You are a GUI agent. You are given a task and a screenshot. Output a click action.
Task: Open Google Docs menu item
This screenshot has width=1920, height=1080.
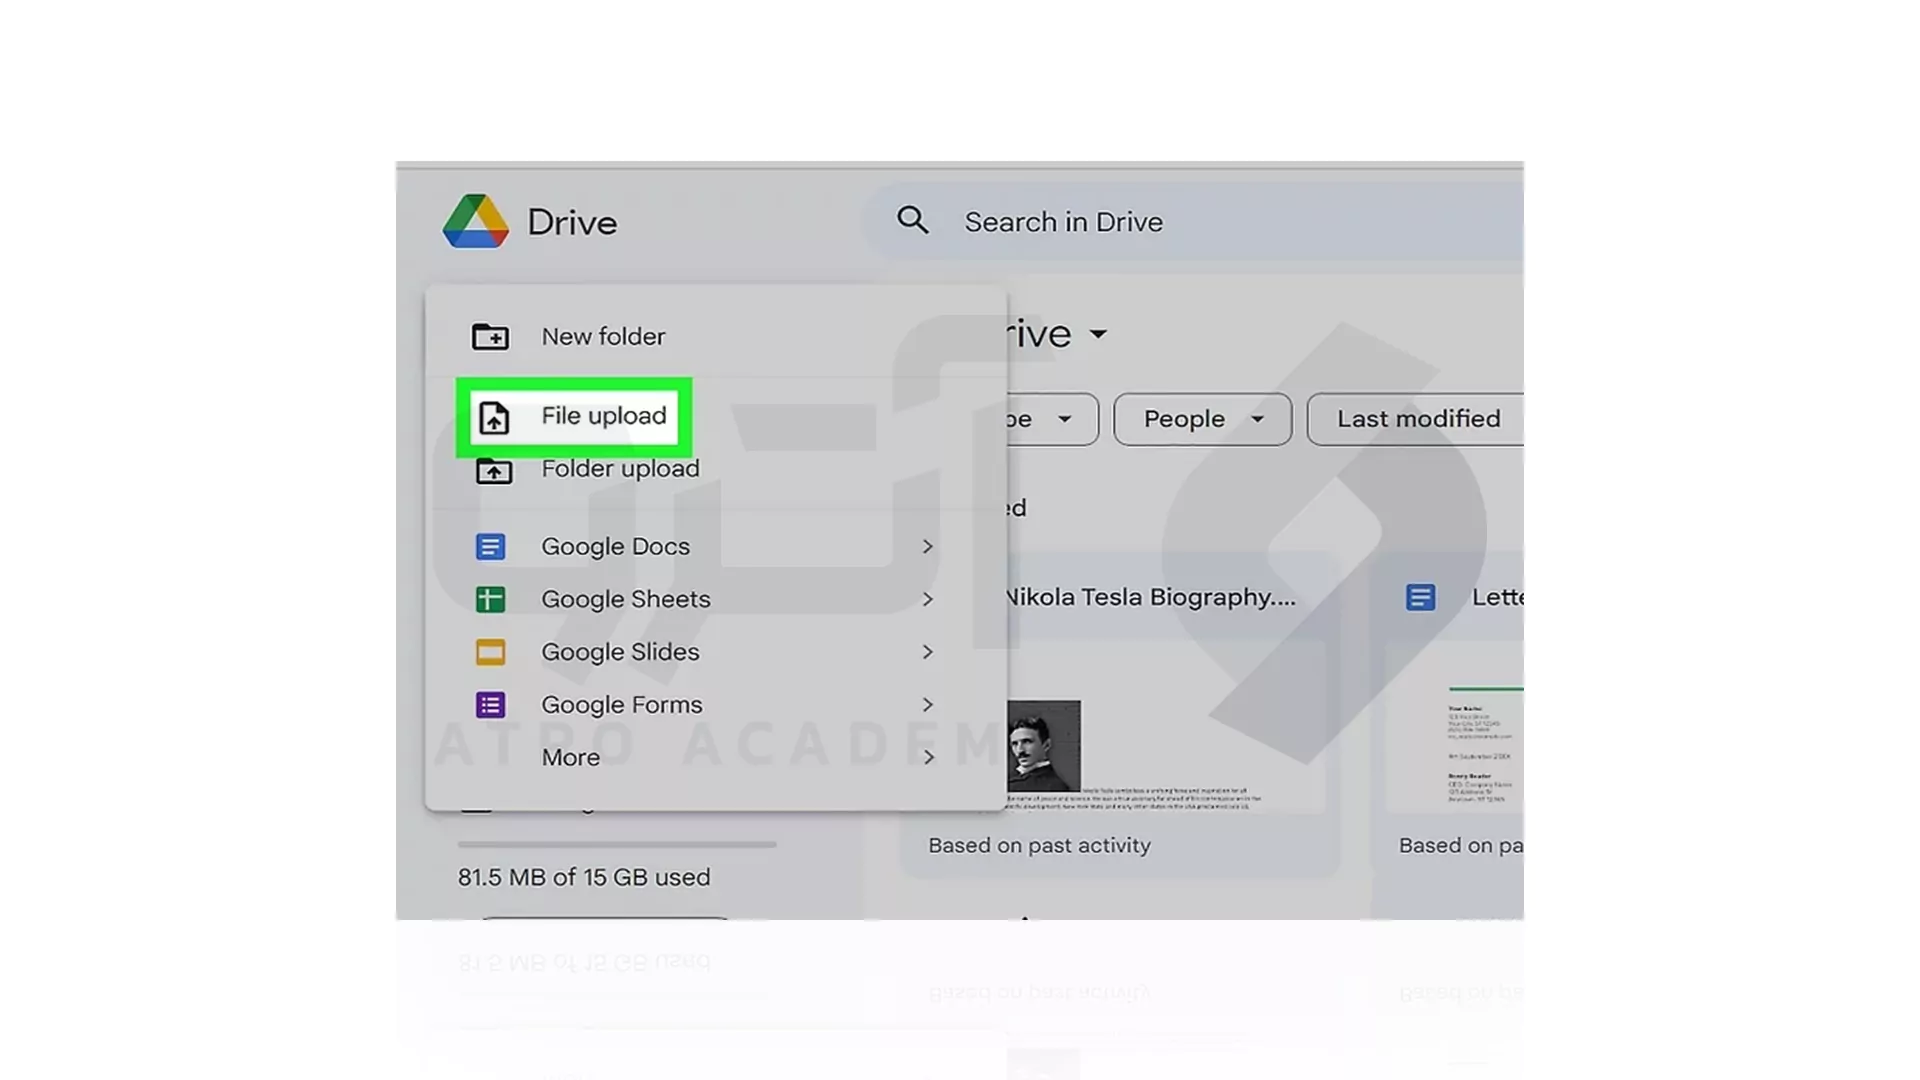pyautogui.click(x=716, y=546)
